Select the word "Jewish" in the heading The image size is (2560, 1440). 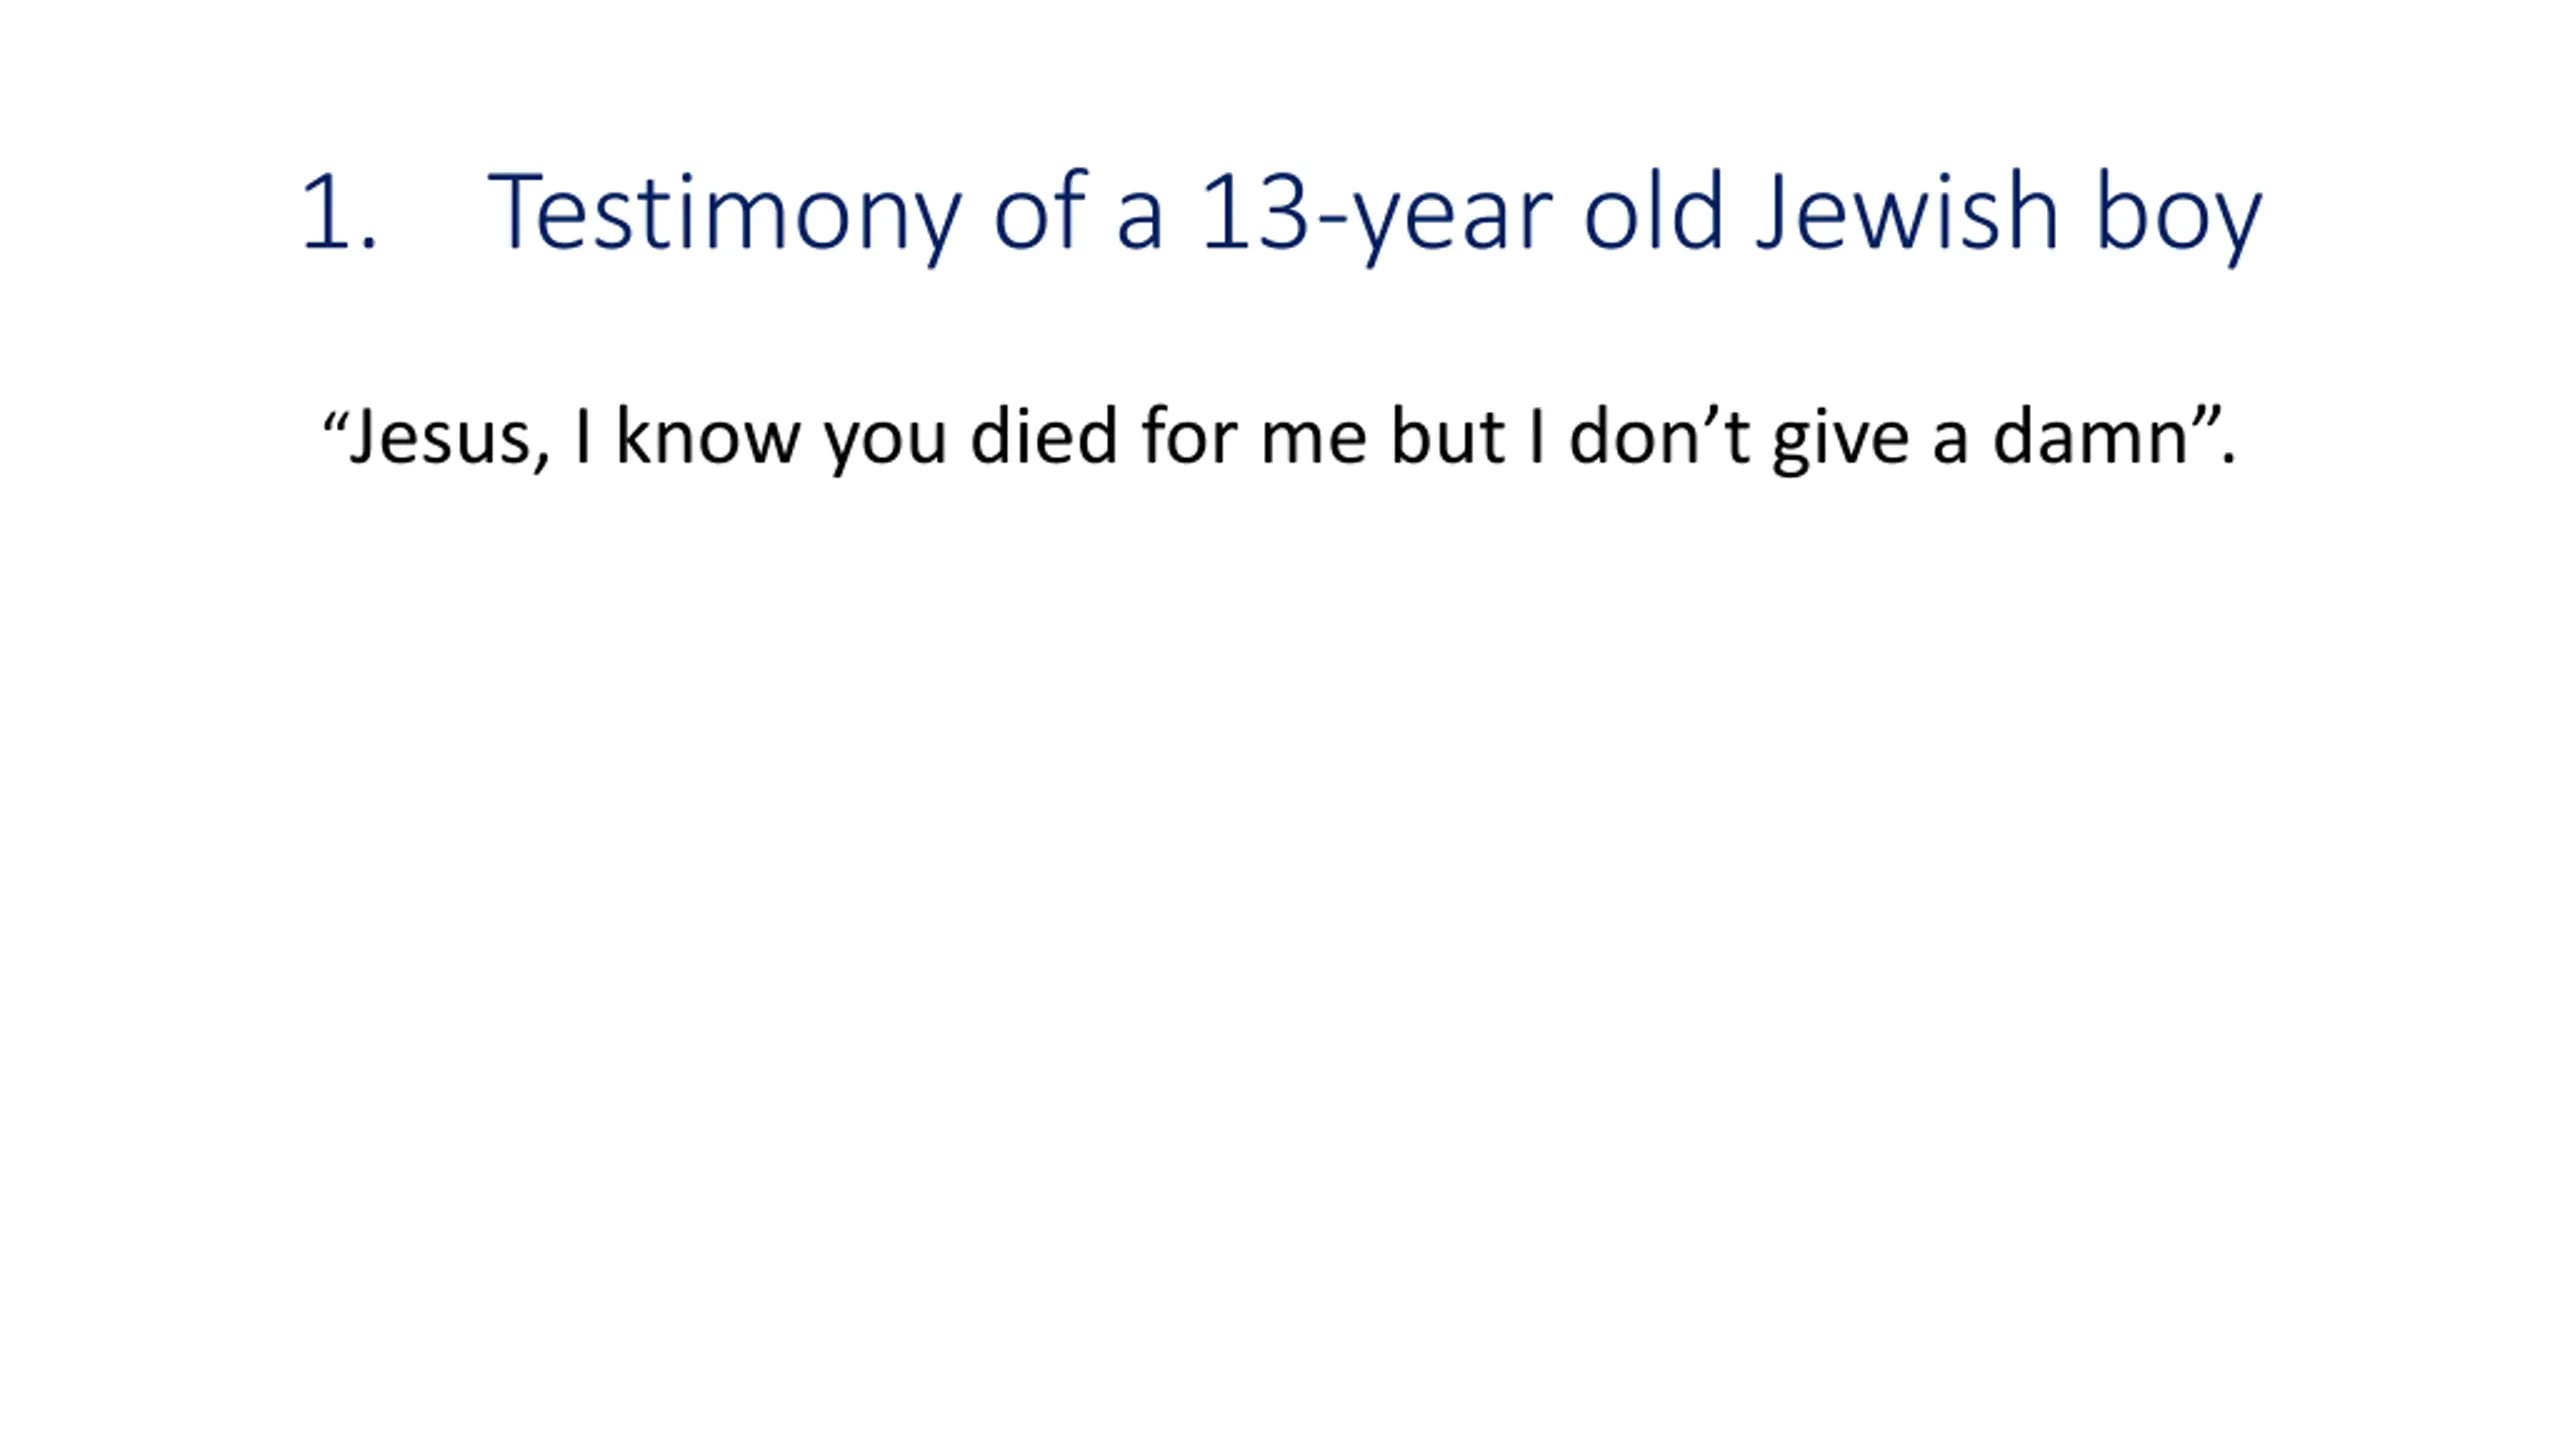click(x=1908, y=210)
